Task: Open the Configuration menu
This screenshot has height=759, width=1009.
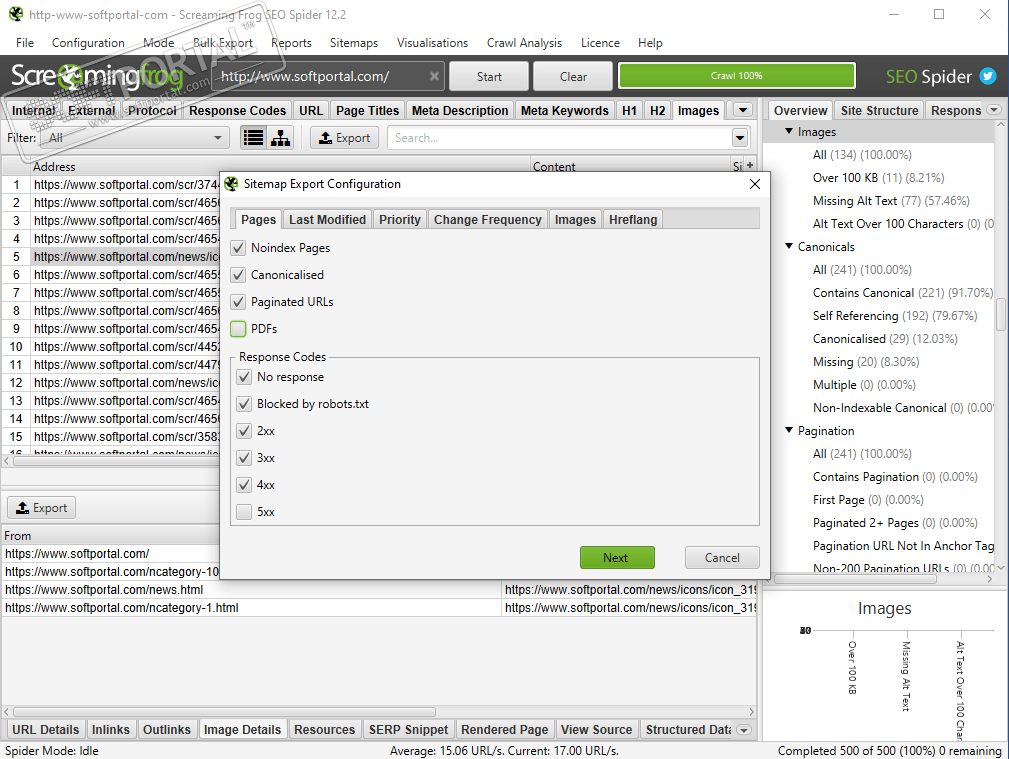Action: point(88,42)
